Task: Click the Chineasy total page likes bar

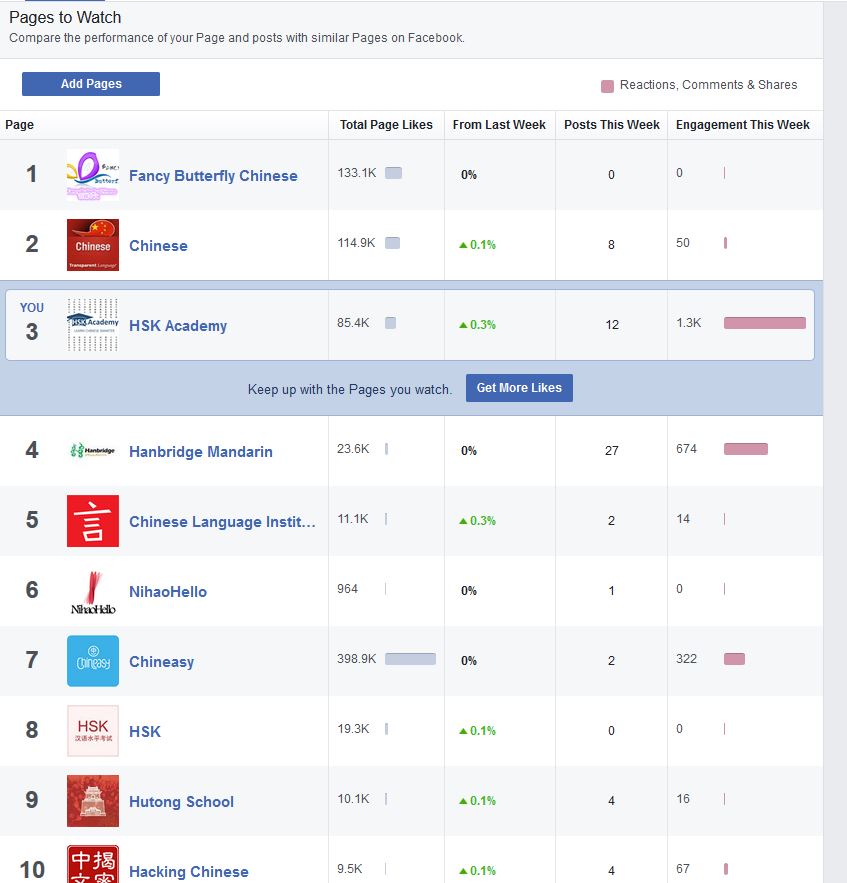Action: point(411,659)
